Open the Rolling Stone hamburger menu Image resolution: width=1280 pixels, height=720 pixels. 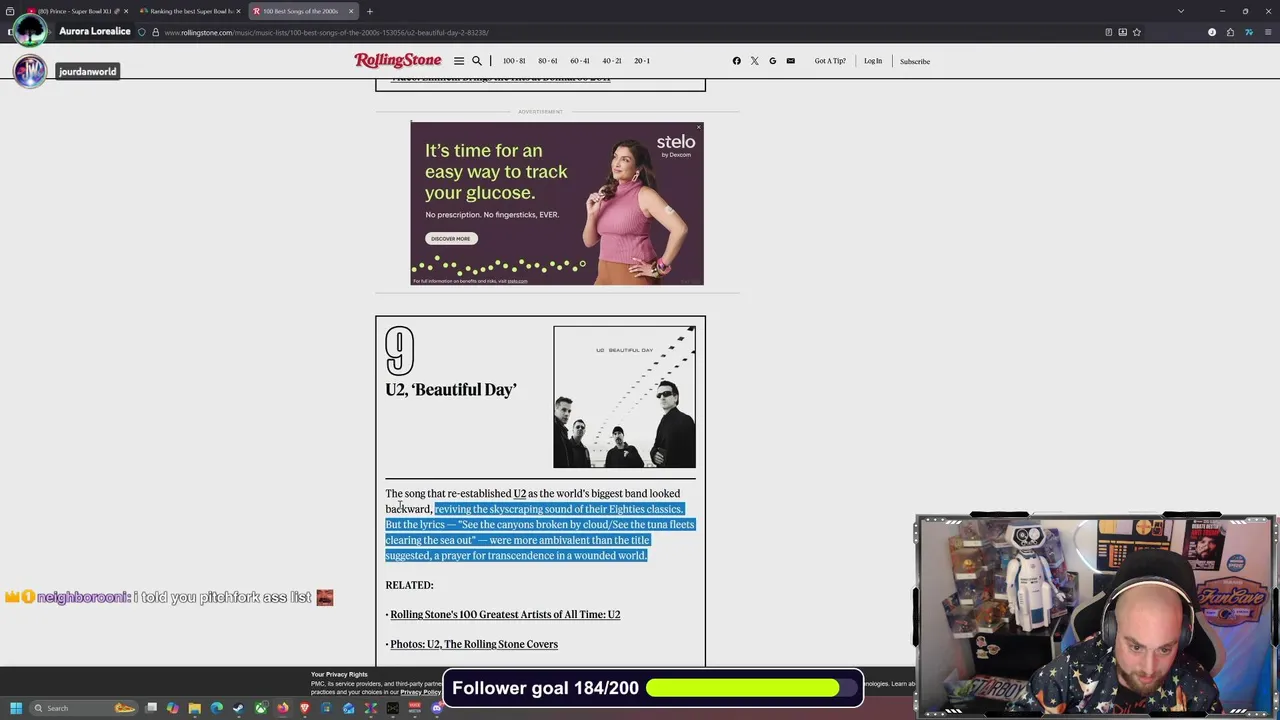[459, 61]
